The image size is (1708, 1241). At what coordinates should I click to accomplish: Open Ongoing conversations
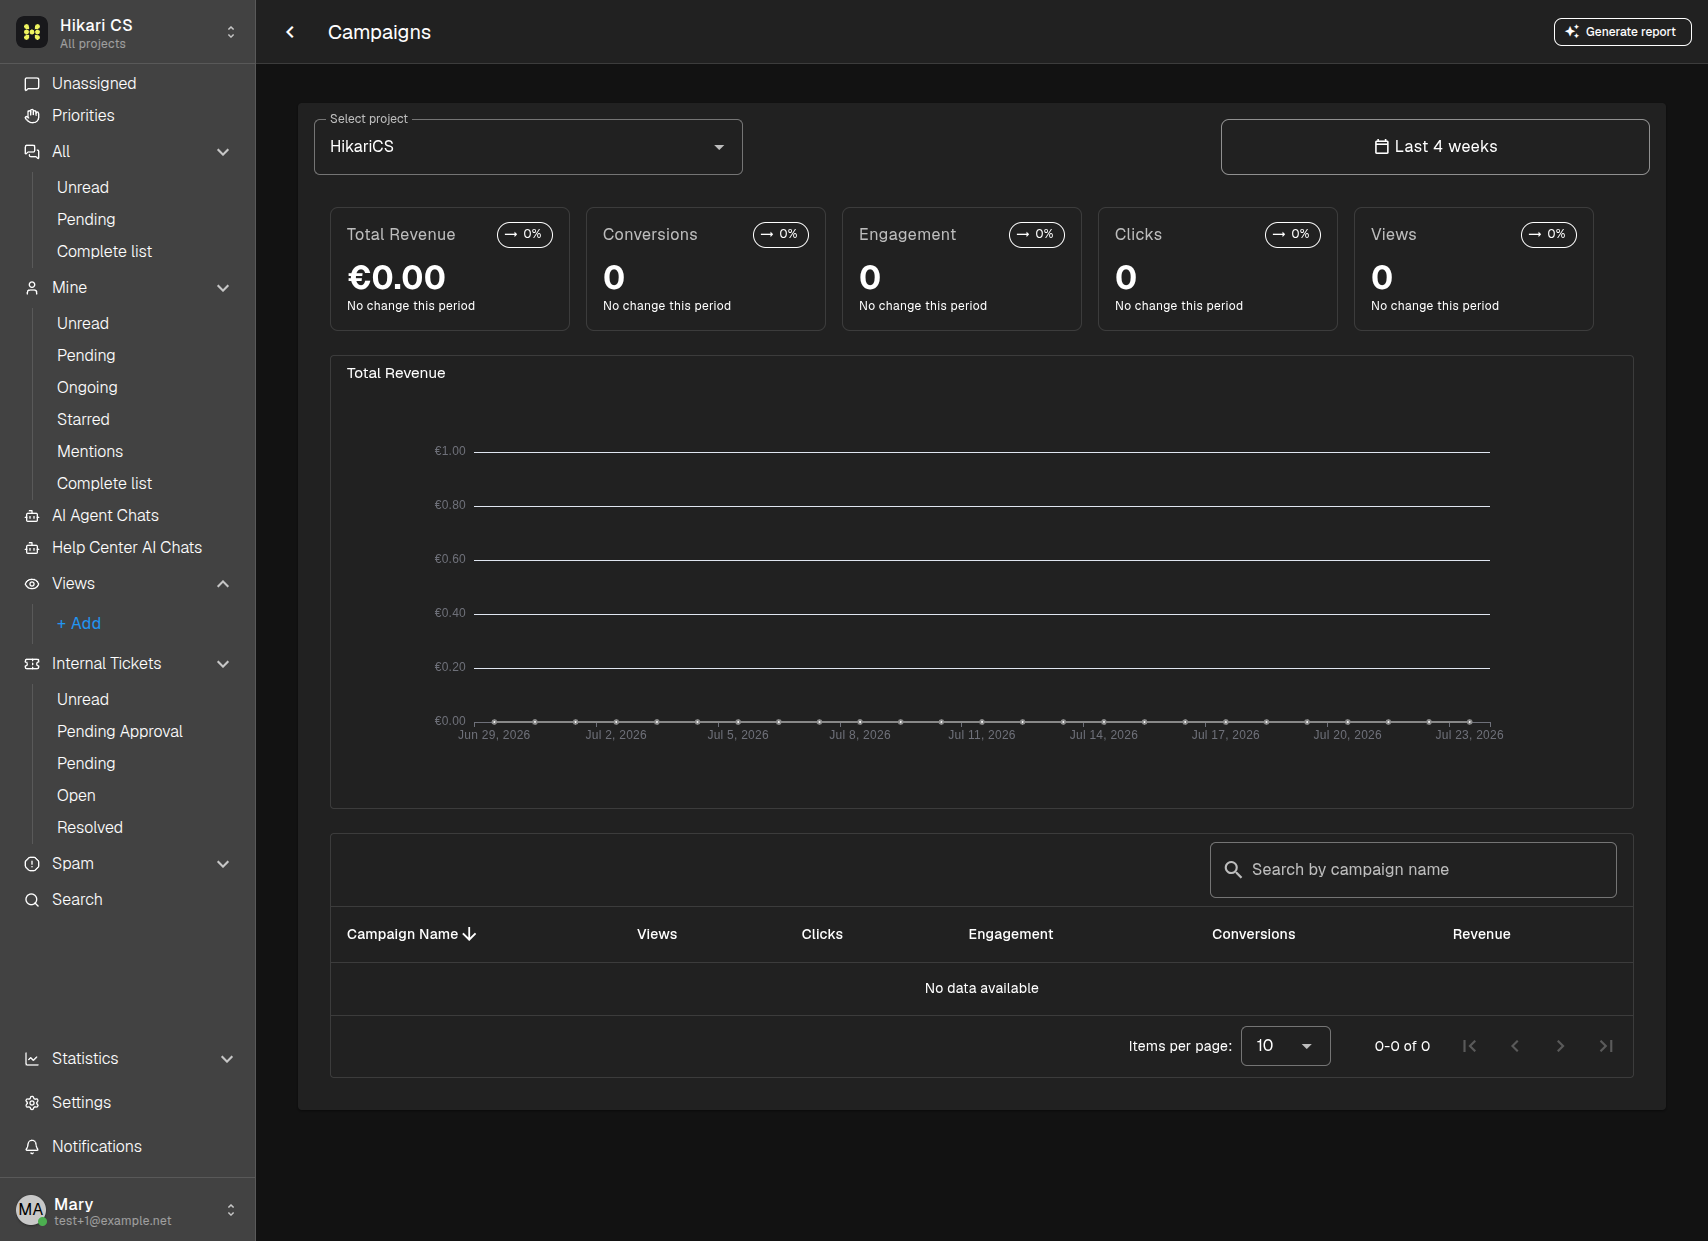point(87,388)
